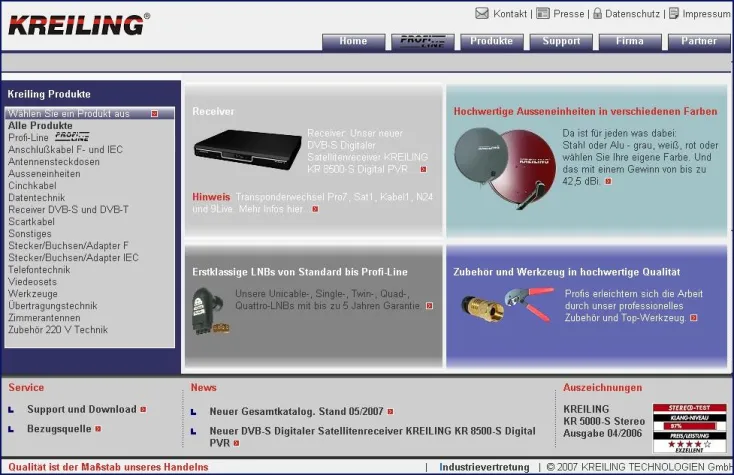Switch to the Support navigation tab
The image size is (734, 475).
click(561, 41)
